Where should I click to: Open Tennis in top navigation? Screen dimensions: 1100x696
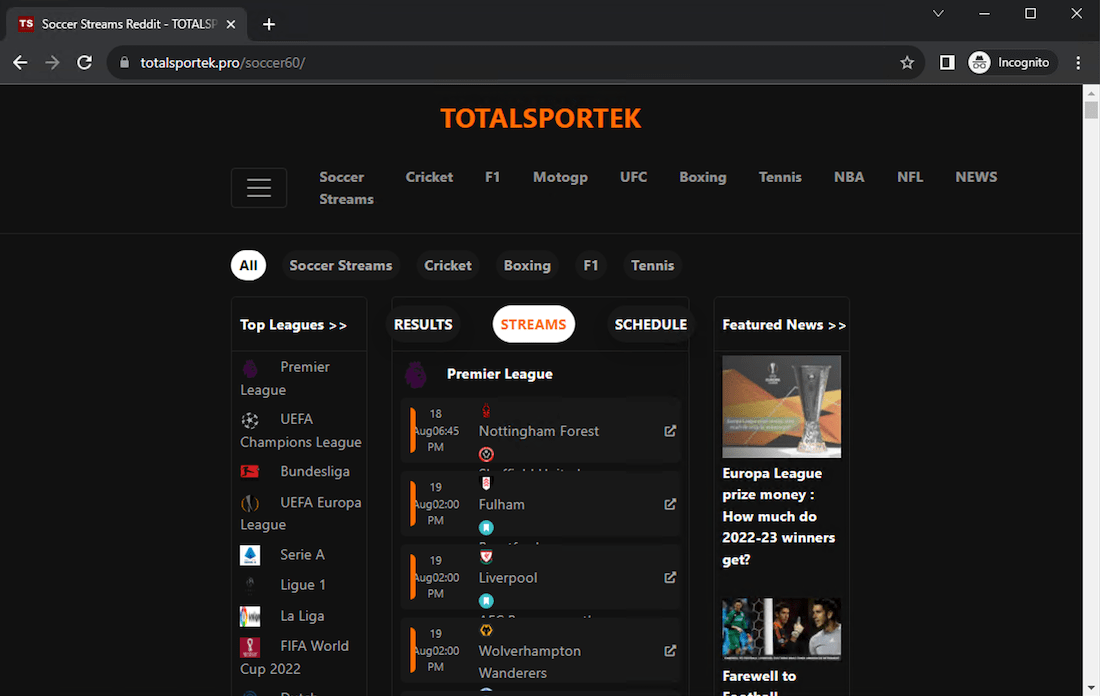click(x=779, y=177)
